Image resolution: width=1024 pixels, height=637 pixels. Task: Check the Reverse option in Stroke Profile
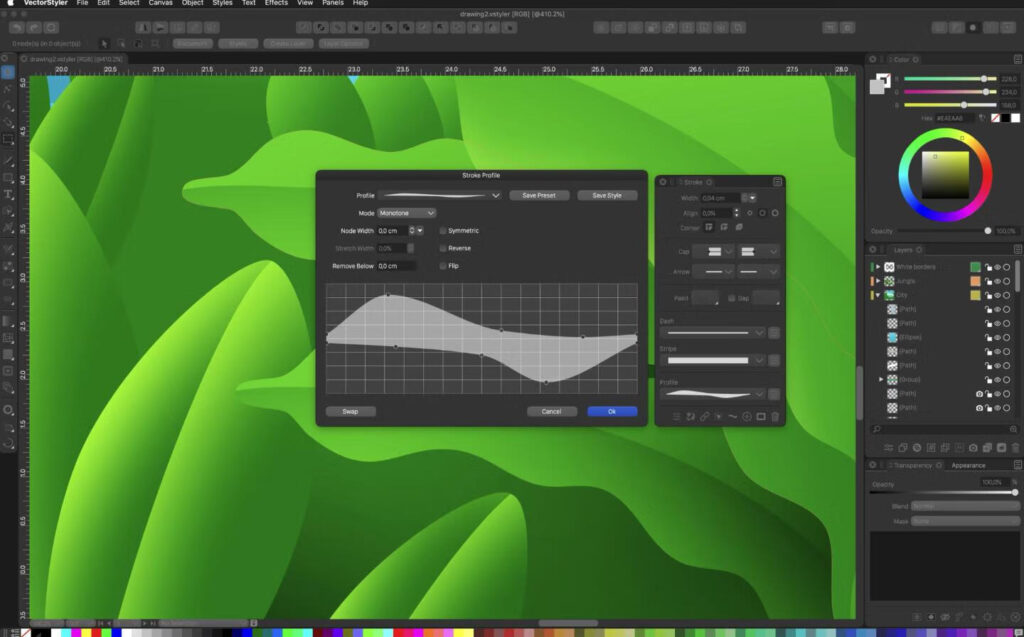[442, 248]
